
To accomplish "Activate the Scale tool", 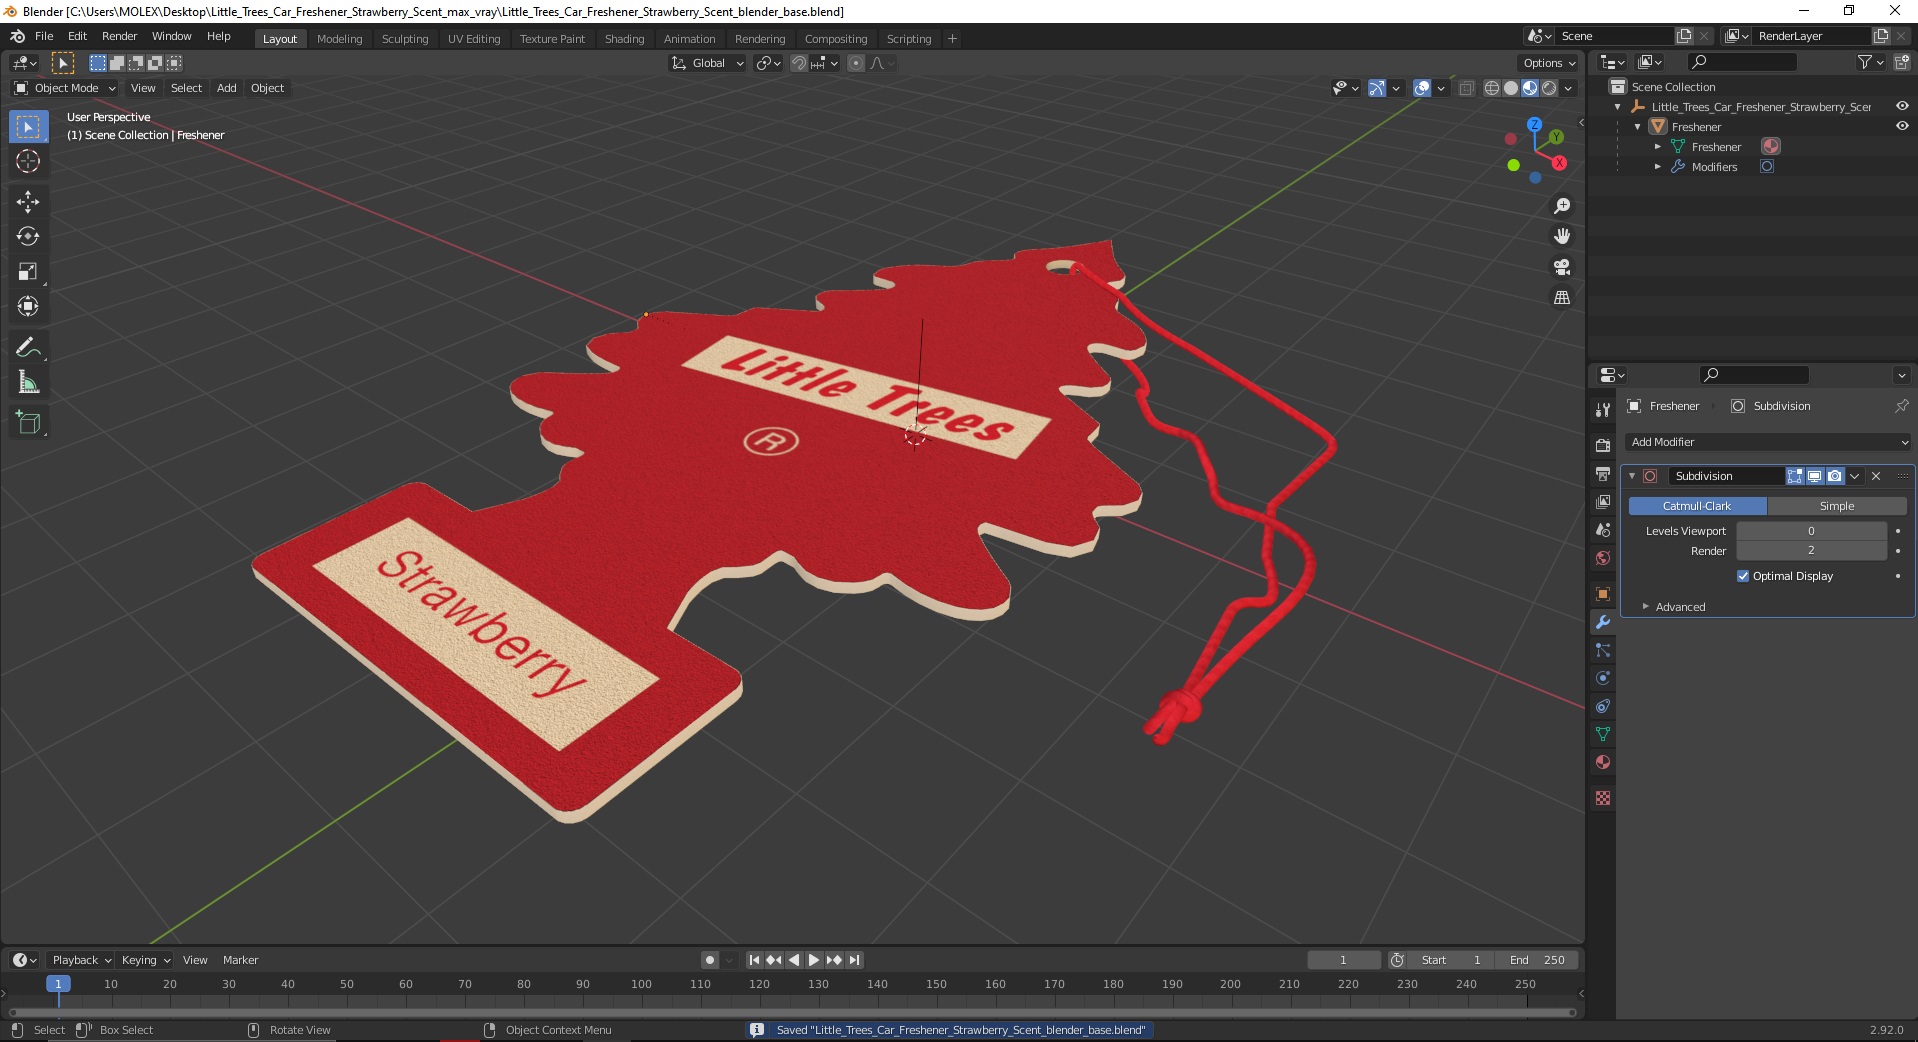I will pos(28,272).
